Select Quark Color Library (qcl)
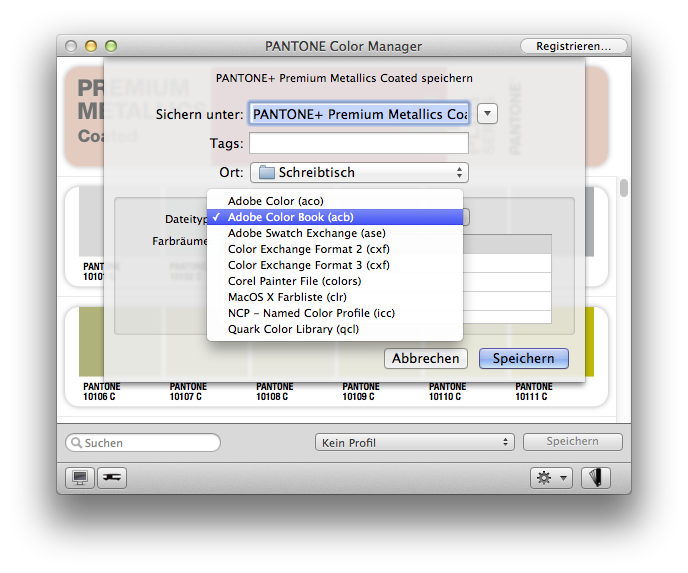 point(335,329)
